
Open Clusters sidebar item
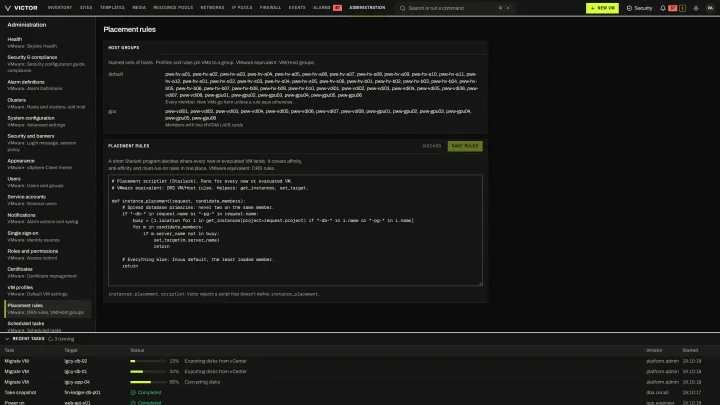coord(47,103)
